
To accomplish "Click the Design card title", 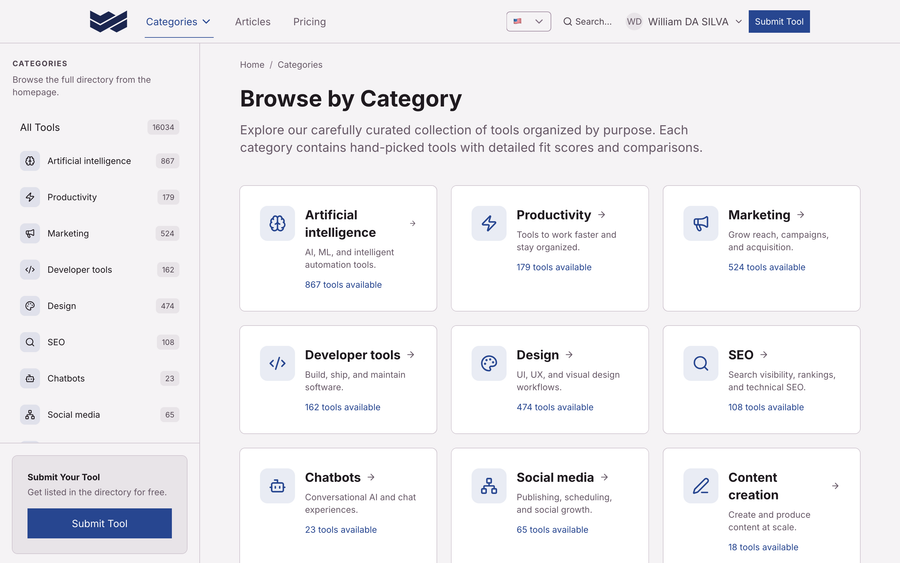I will [538, 355].
